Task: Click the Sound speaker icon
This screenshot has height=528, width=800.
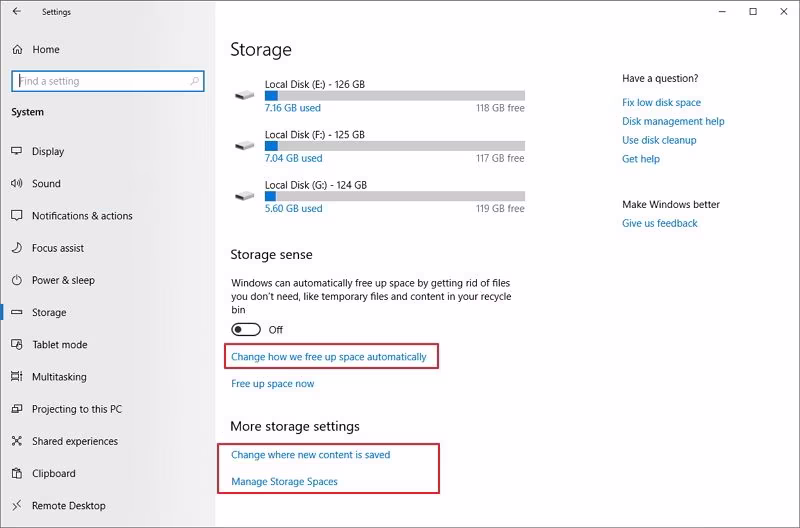Action: tap(17, 184)
